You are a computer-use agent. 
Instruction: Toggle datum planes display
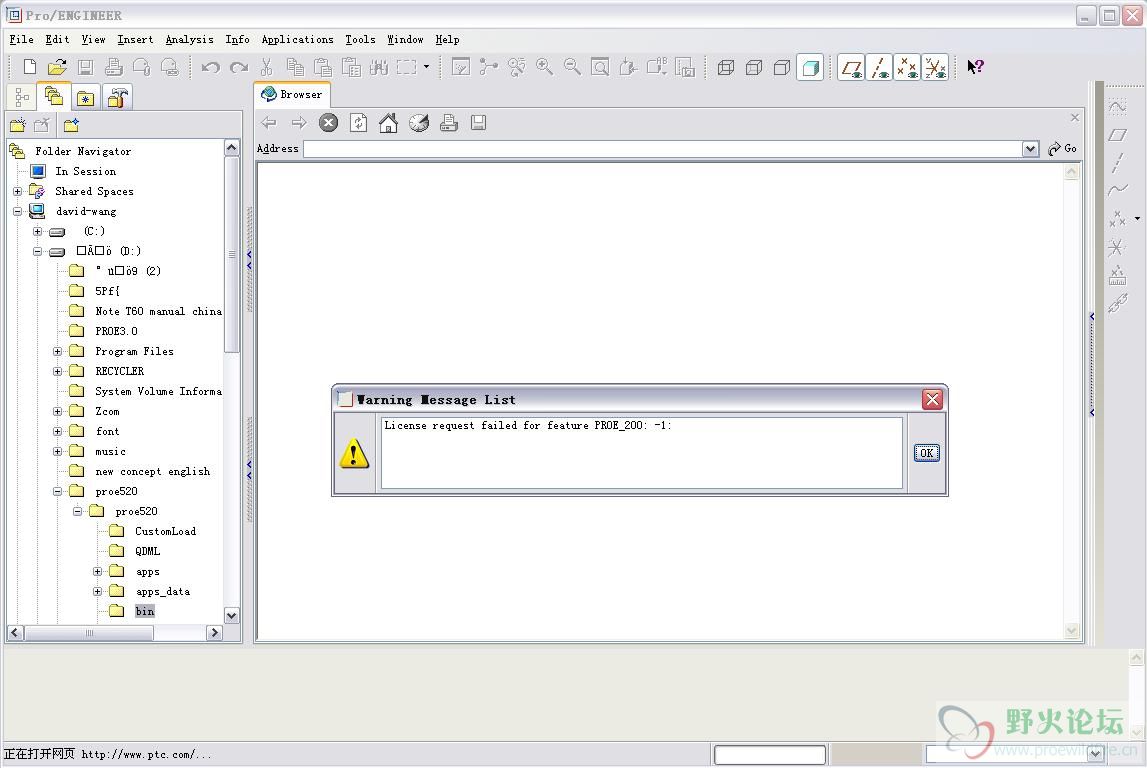pos(851,67)
